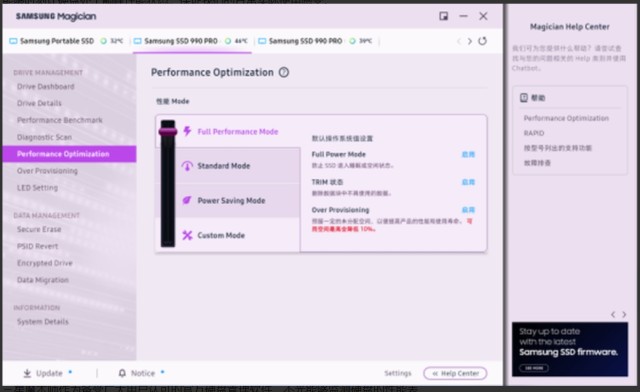Open Data Migration page

43,280
